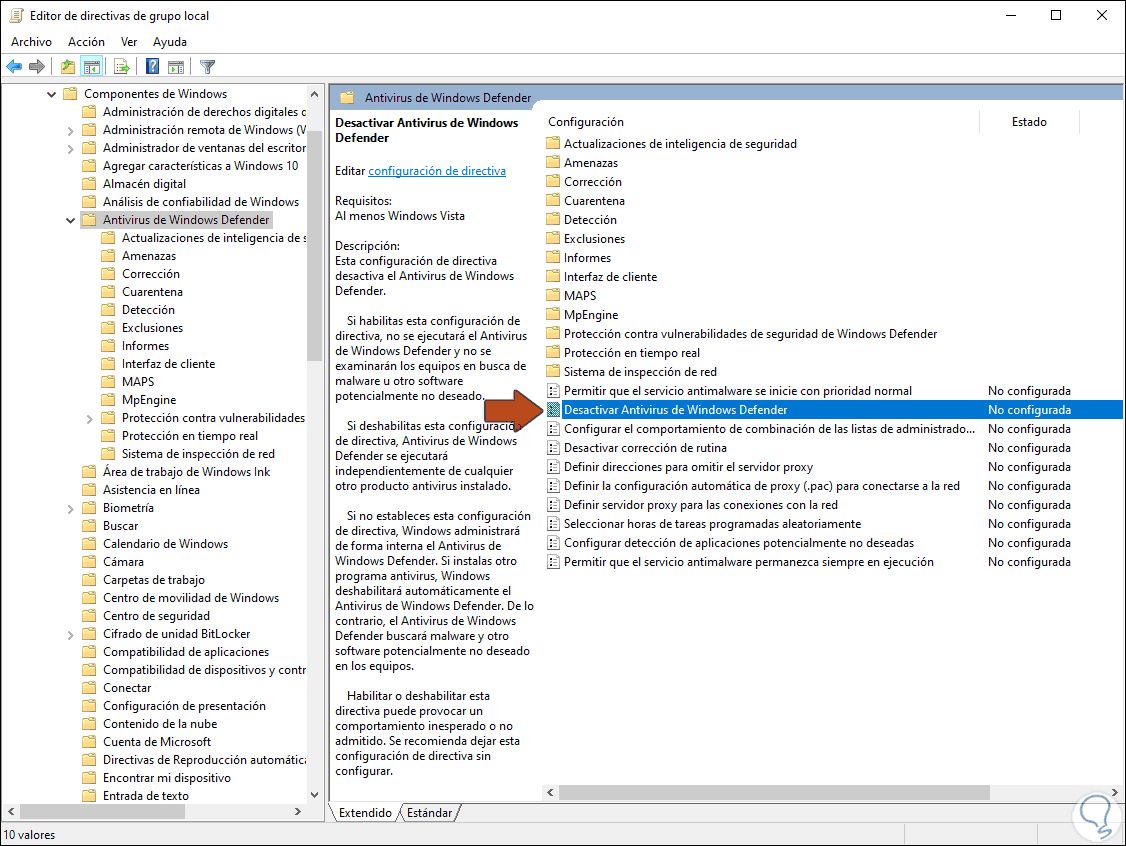Click policy icon for Desactivar corrección de rutina
The height and width of the screenshot is (846, 1126).
pos(553,448)
